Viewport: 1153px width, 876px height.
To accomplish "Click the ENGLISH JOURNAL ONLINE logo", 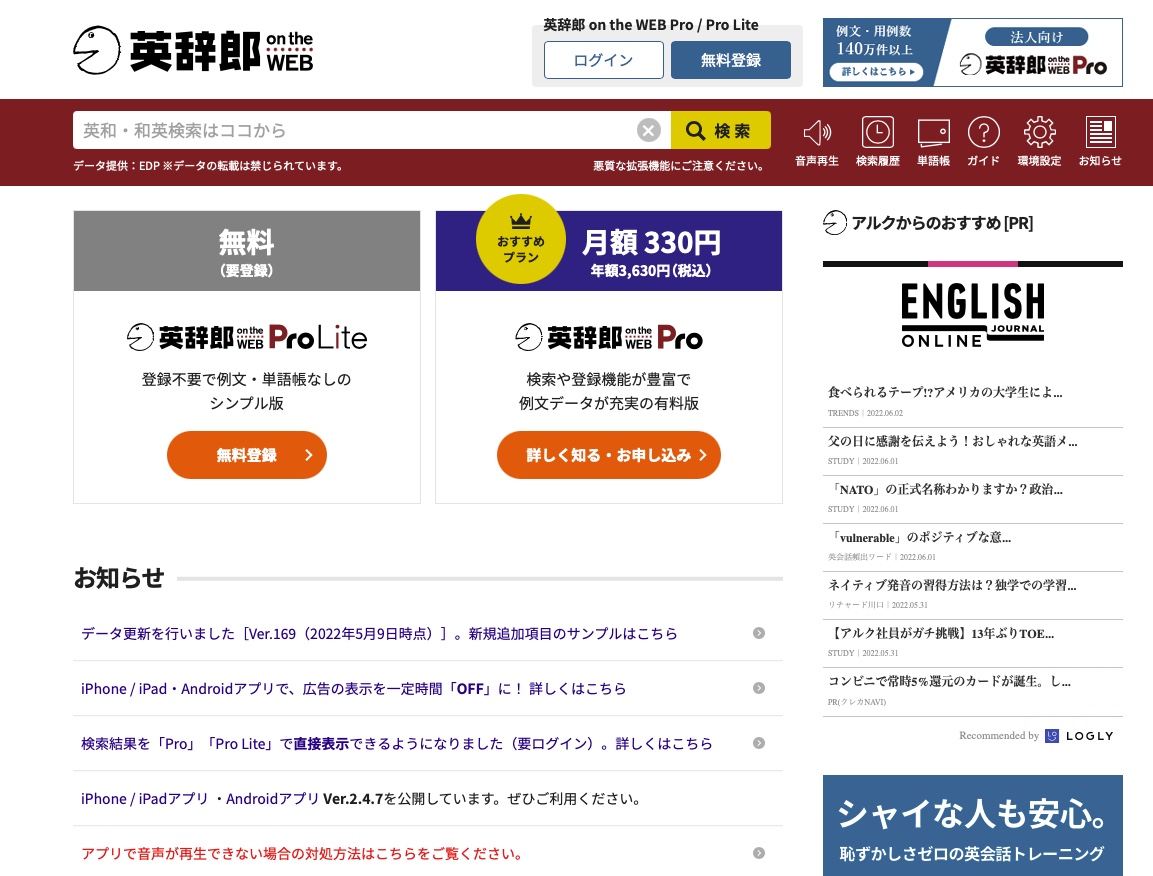I will coord(972,314).
